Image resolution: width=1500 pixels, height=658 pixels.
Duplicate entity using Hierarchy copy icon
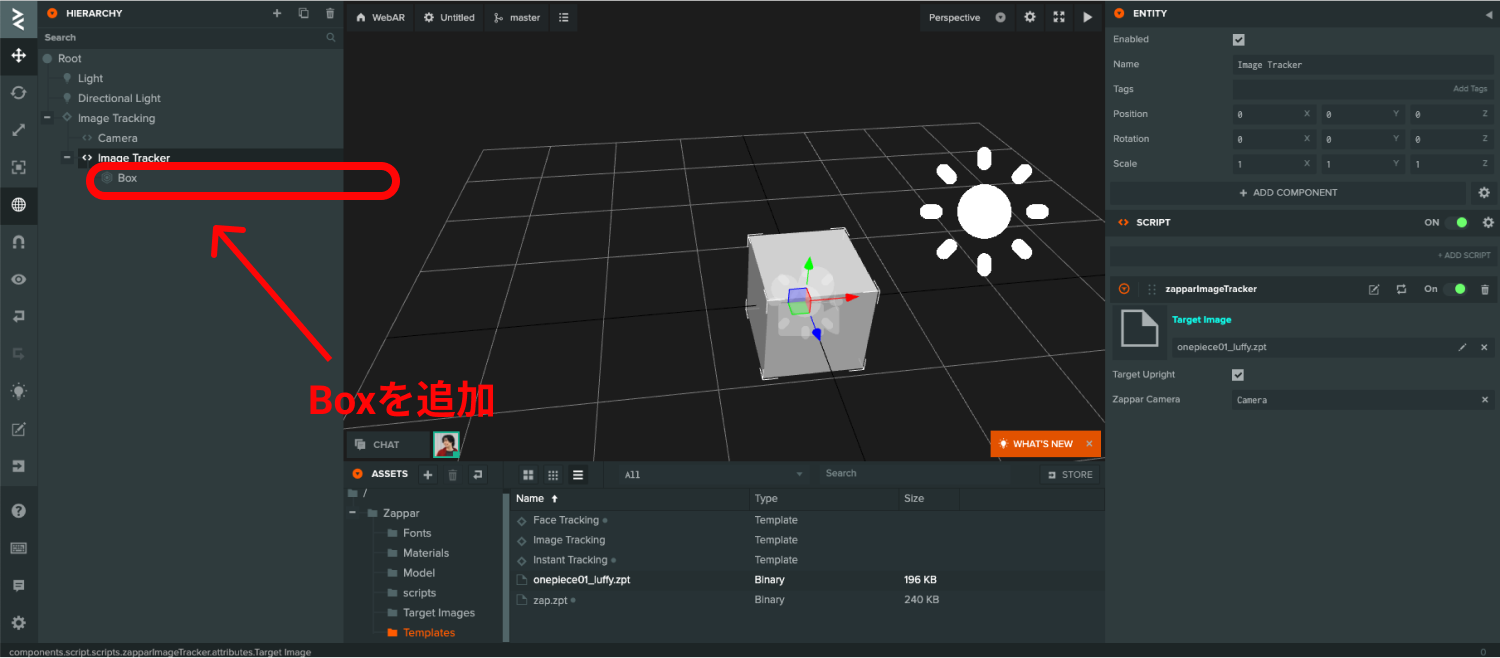[304, 13]
